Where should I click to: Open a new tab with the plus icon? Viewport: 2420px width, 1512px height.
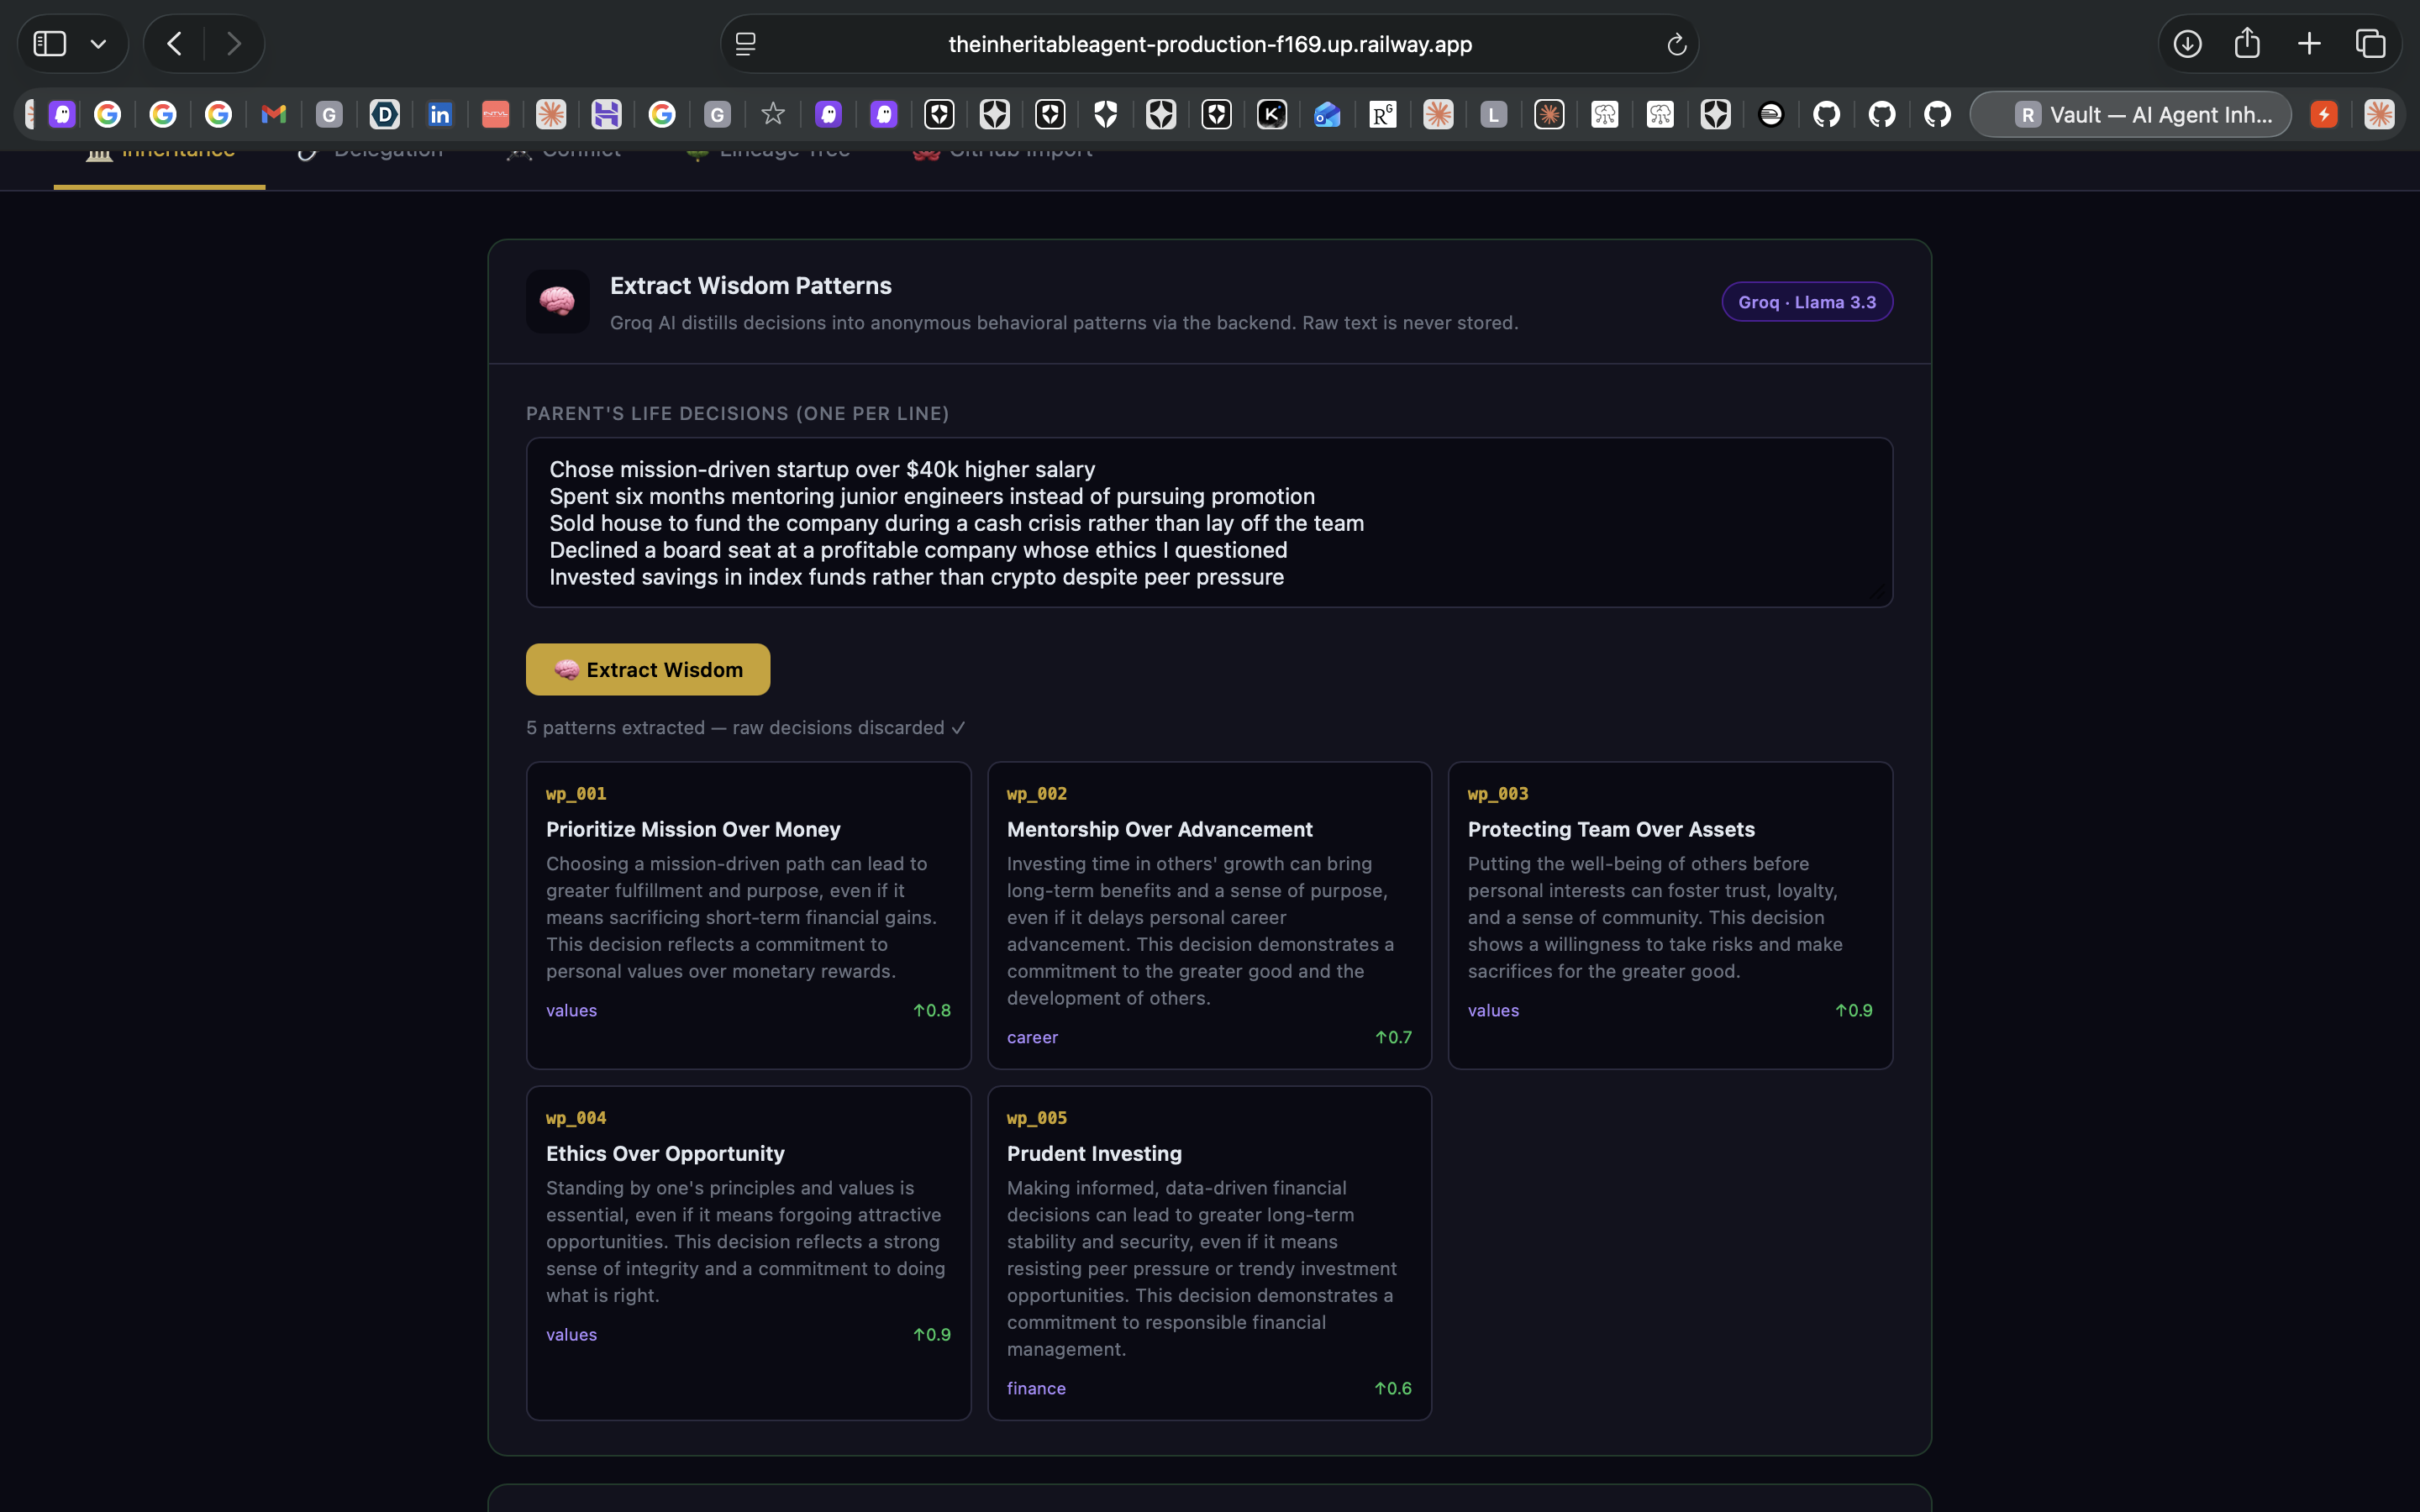point(2309,44)
